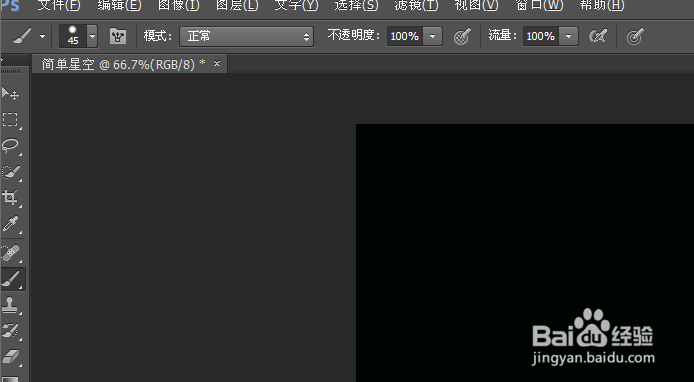Open the 窗口(W) menu

click(539, 5)
